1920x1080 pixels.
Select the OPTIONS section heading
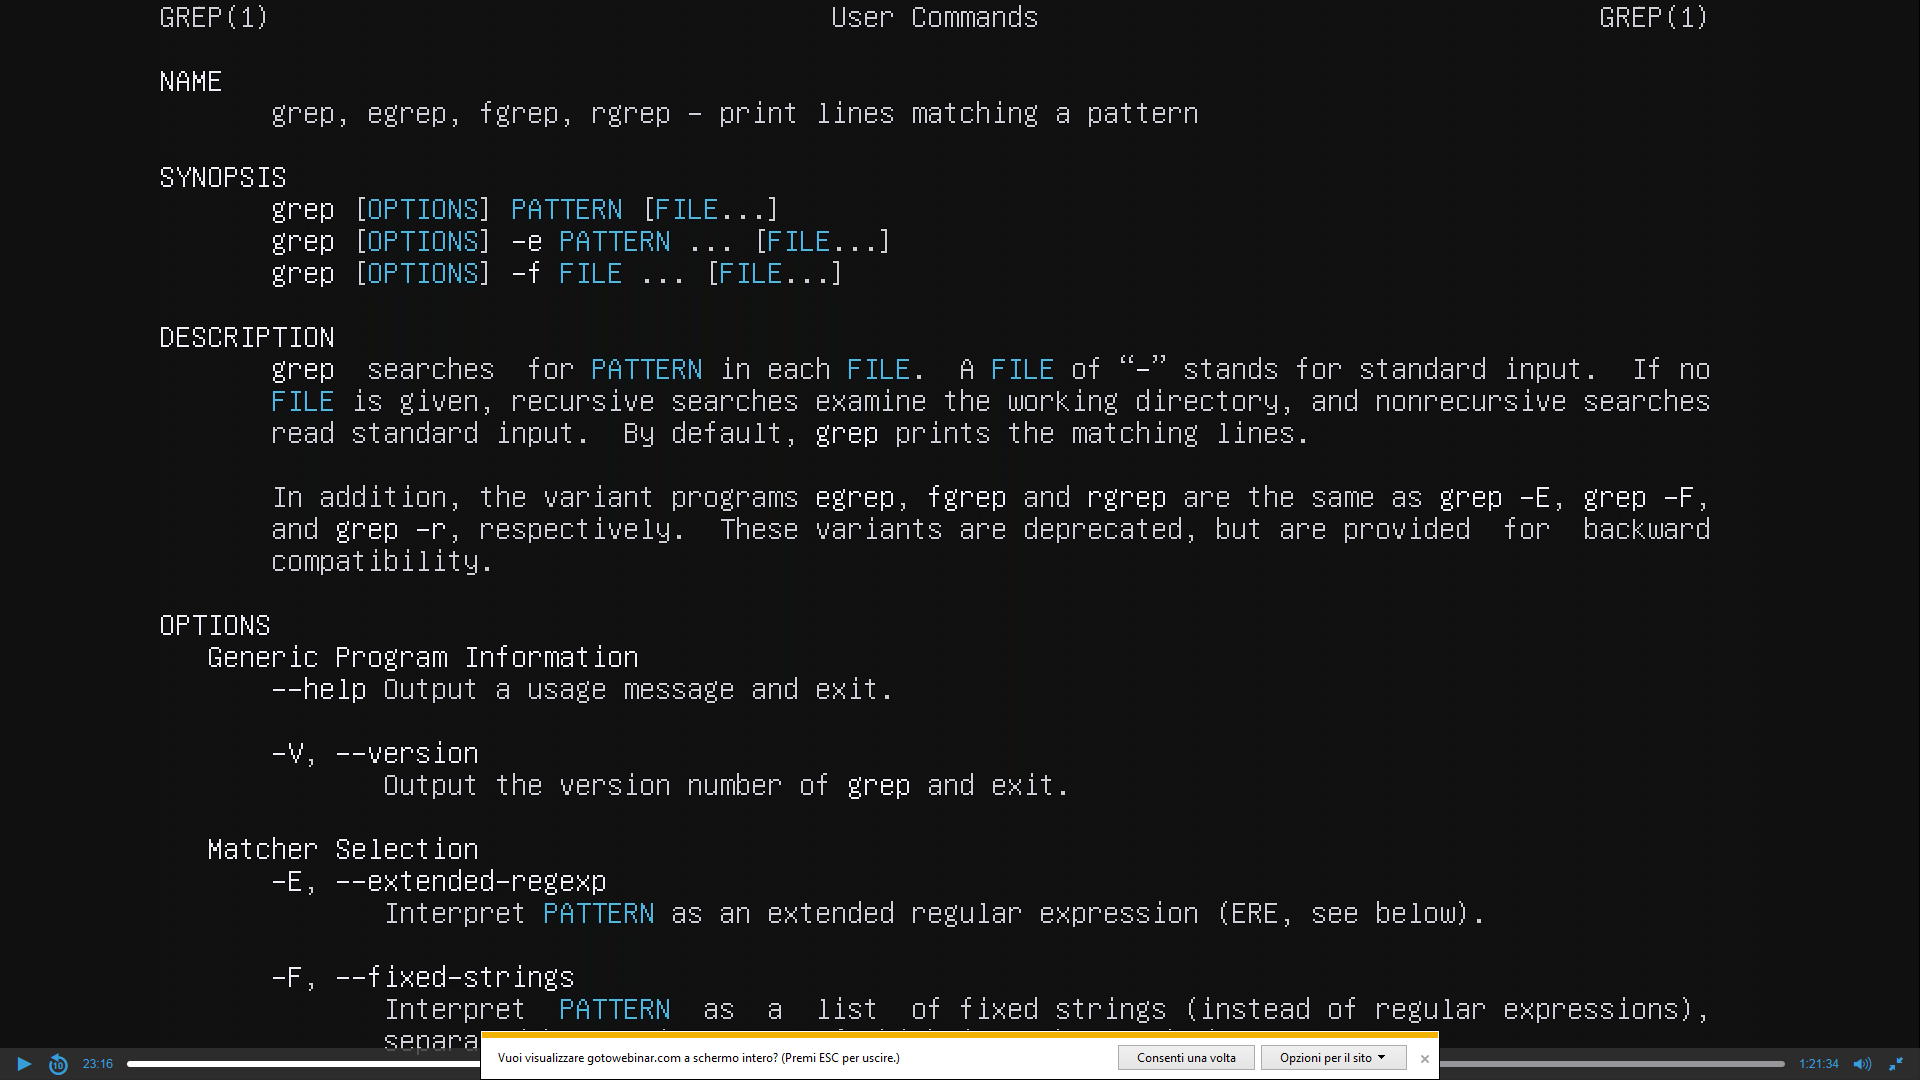tap(214, 624)
